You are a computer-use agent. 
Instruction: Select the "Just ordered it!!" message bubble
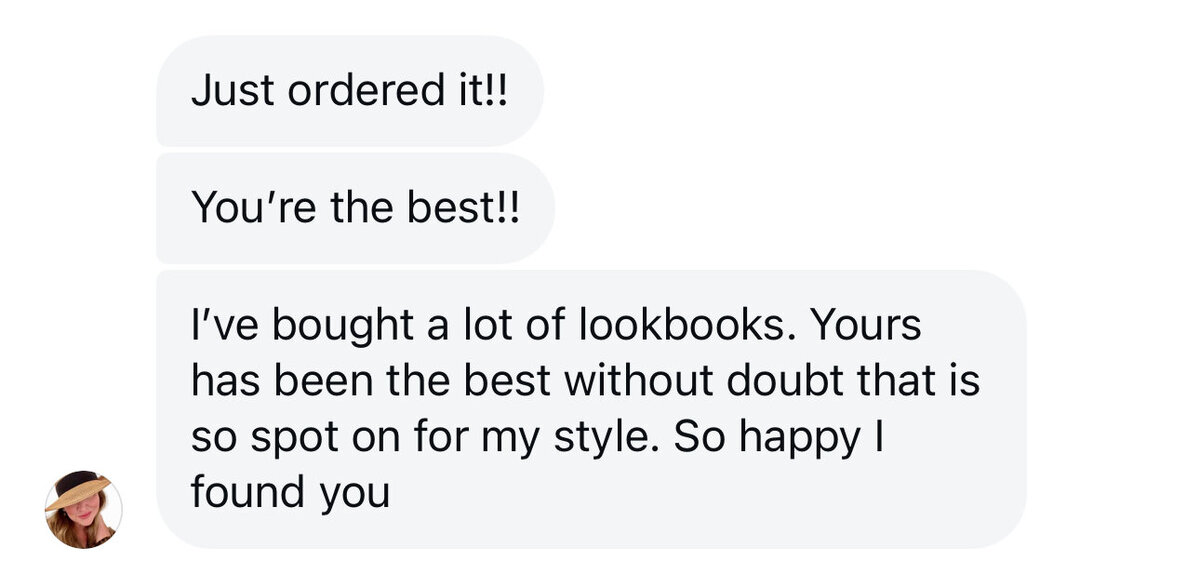[349, 91]
